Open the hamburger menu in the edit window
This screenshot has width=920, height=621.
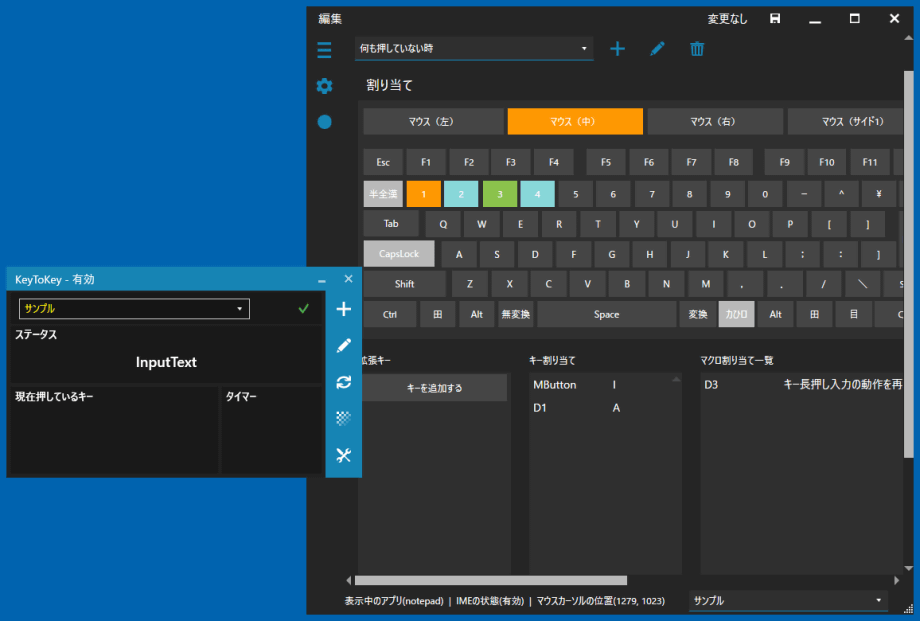[324, 49]
